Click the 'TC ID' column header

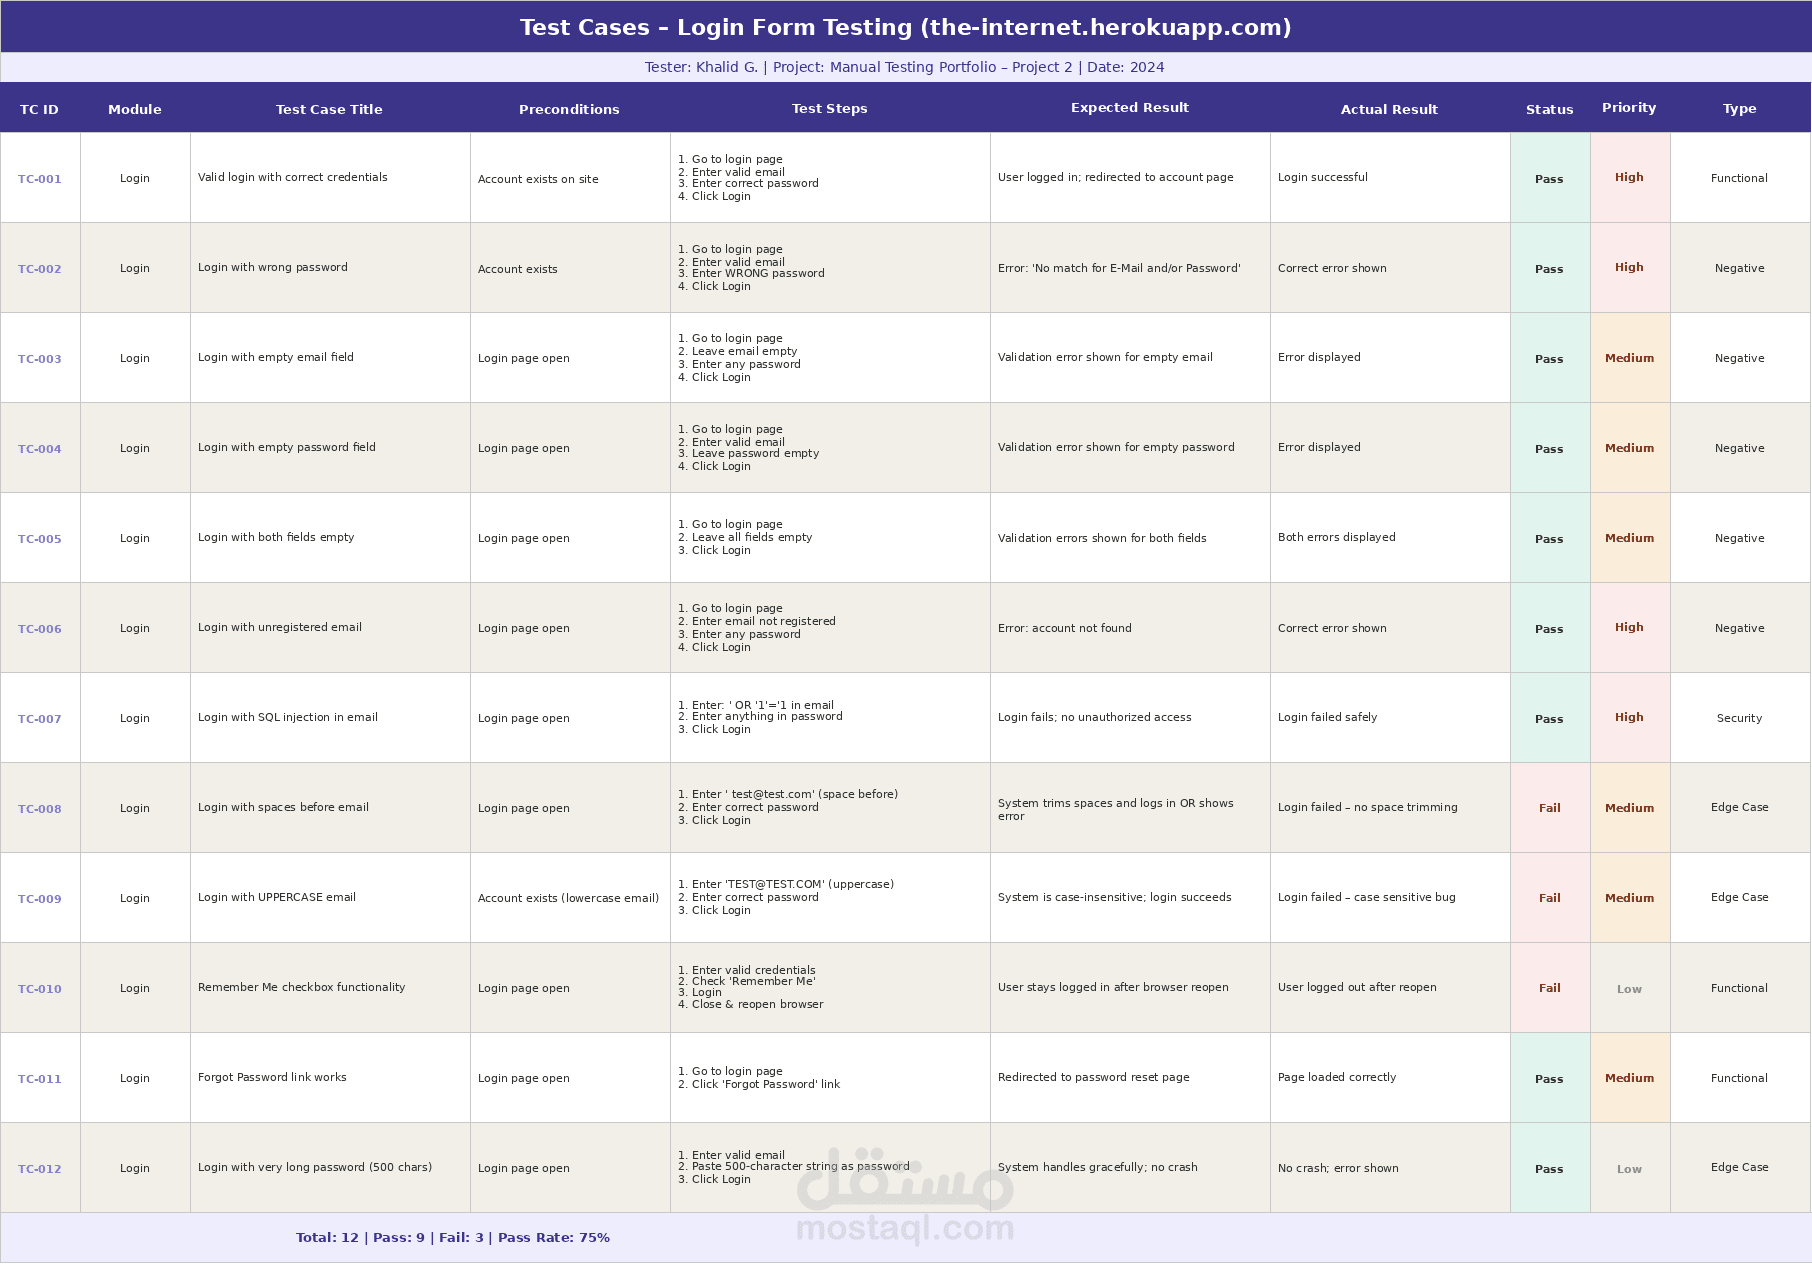tap(40, 109)
